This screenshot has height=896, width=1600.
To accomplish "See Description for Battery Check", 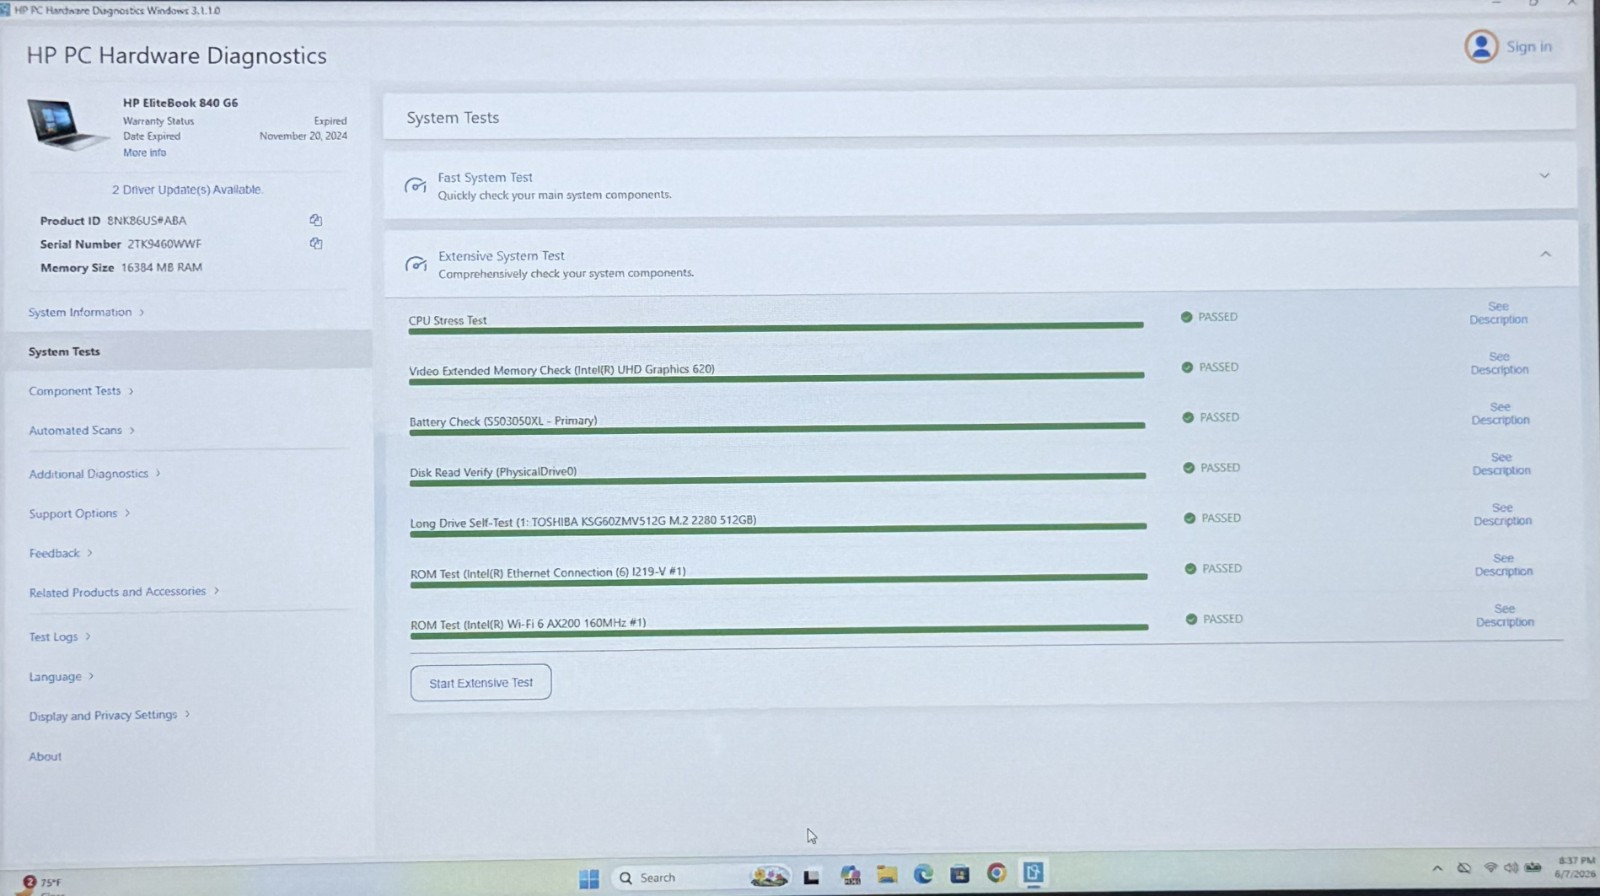I will tap(1500, 413).
